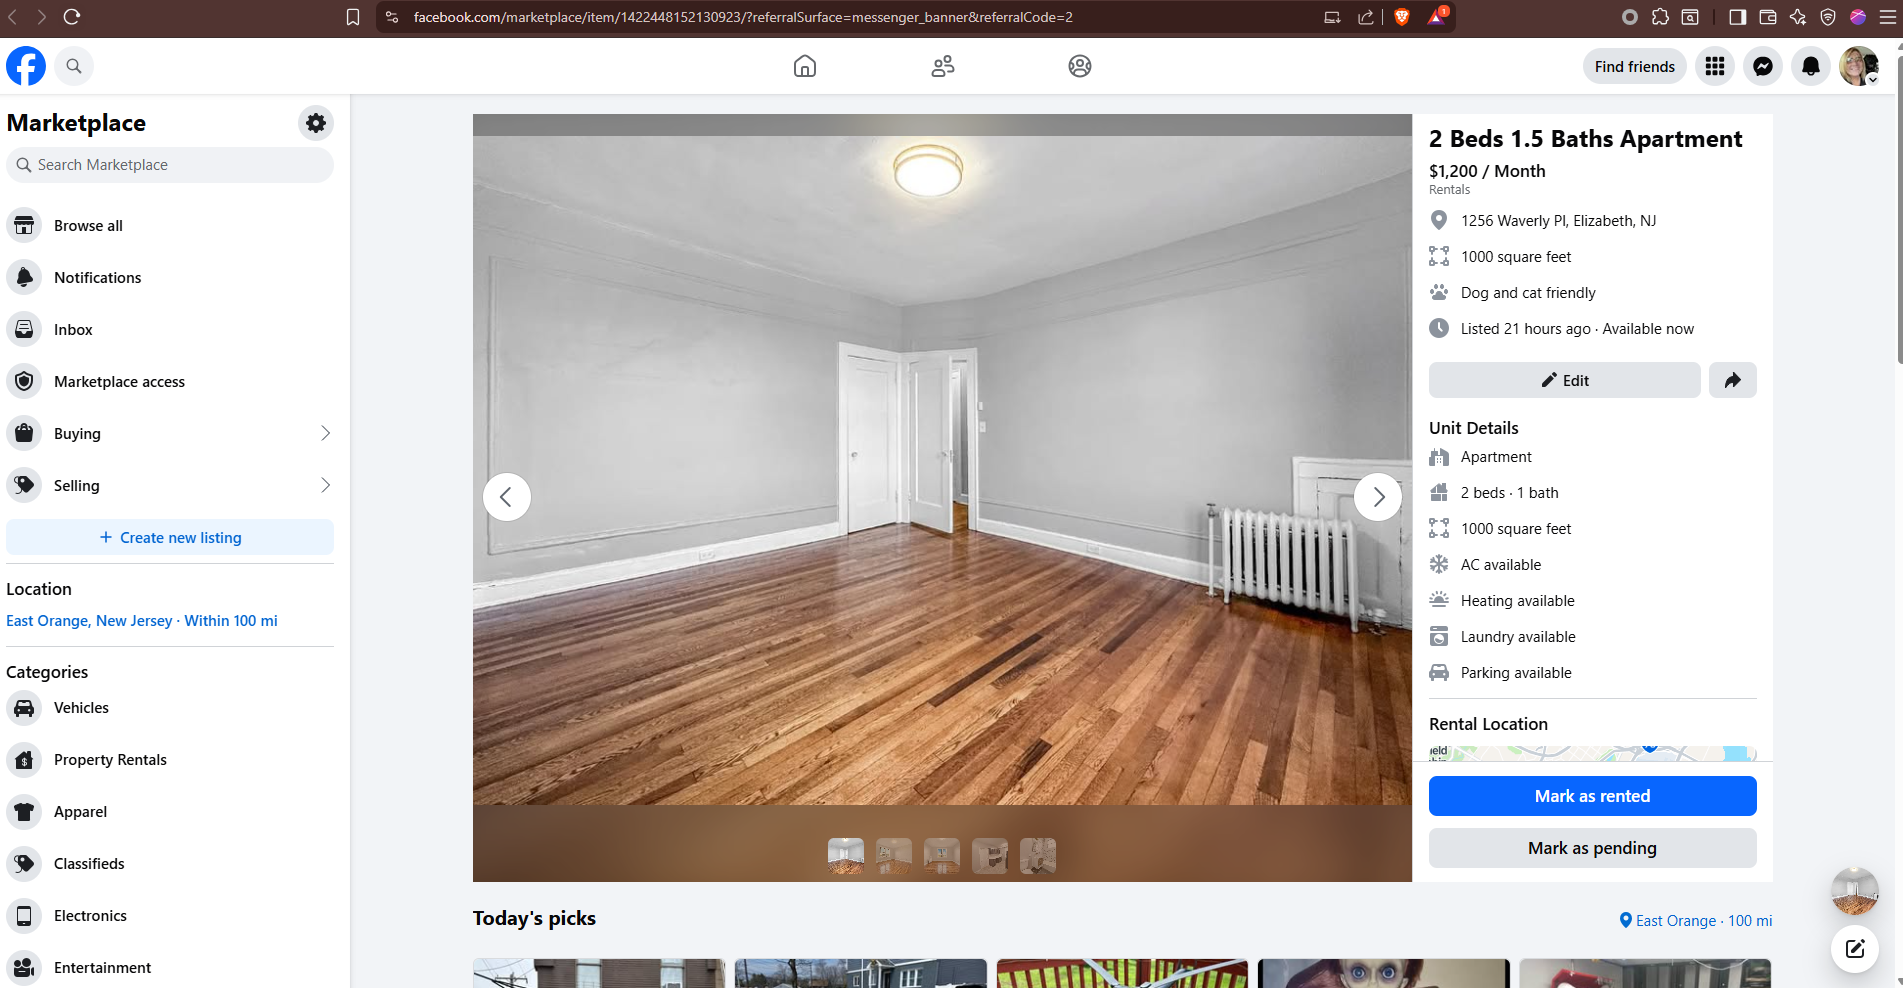
Task: Show next listing photo
Action: point(1378,497)
